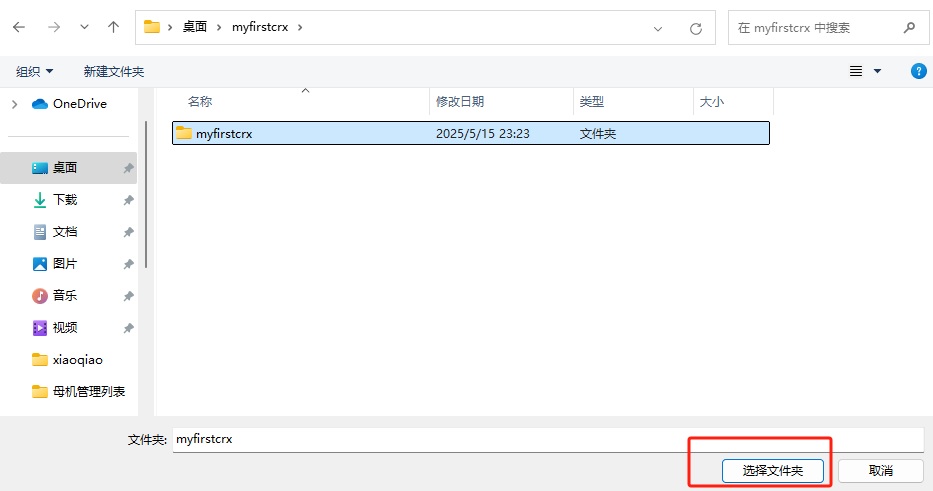Unpin Desktop from quick access
This screenshot has width=933, height=491.
pyautogui.click(x=128, y=169)
